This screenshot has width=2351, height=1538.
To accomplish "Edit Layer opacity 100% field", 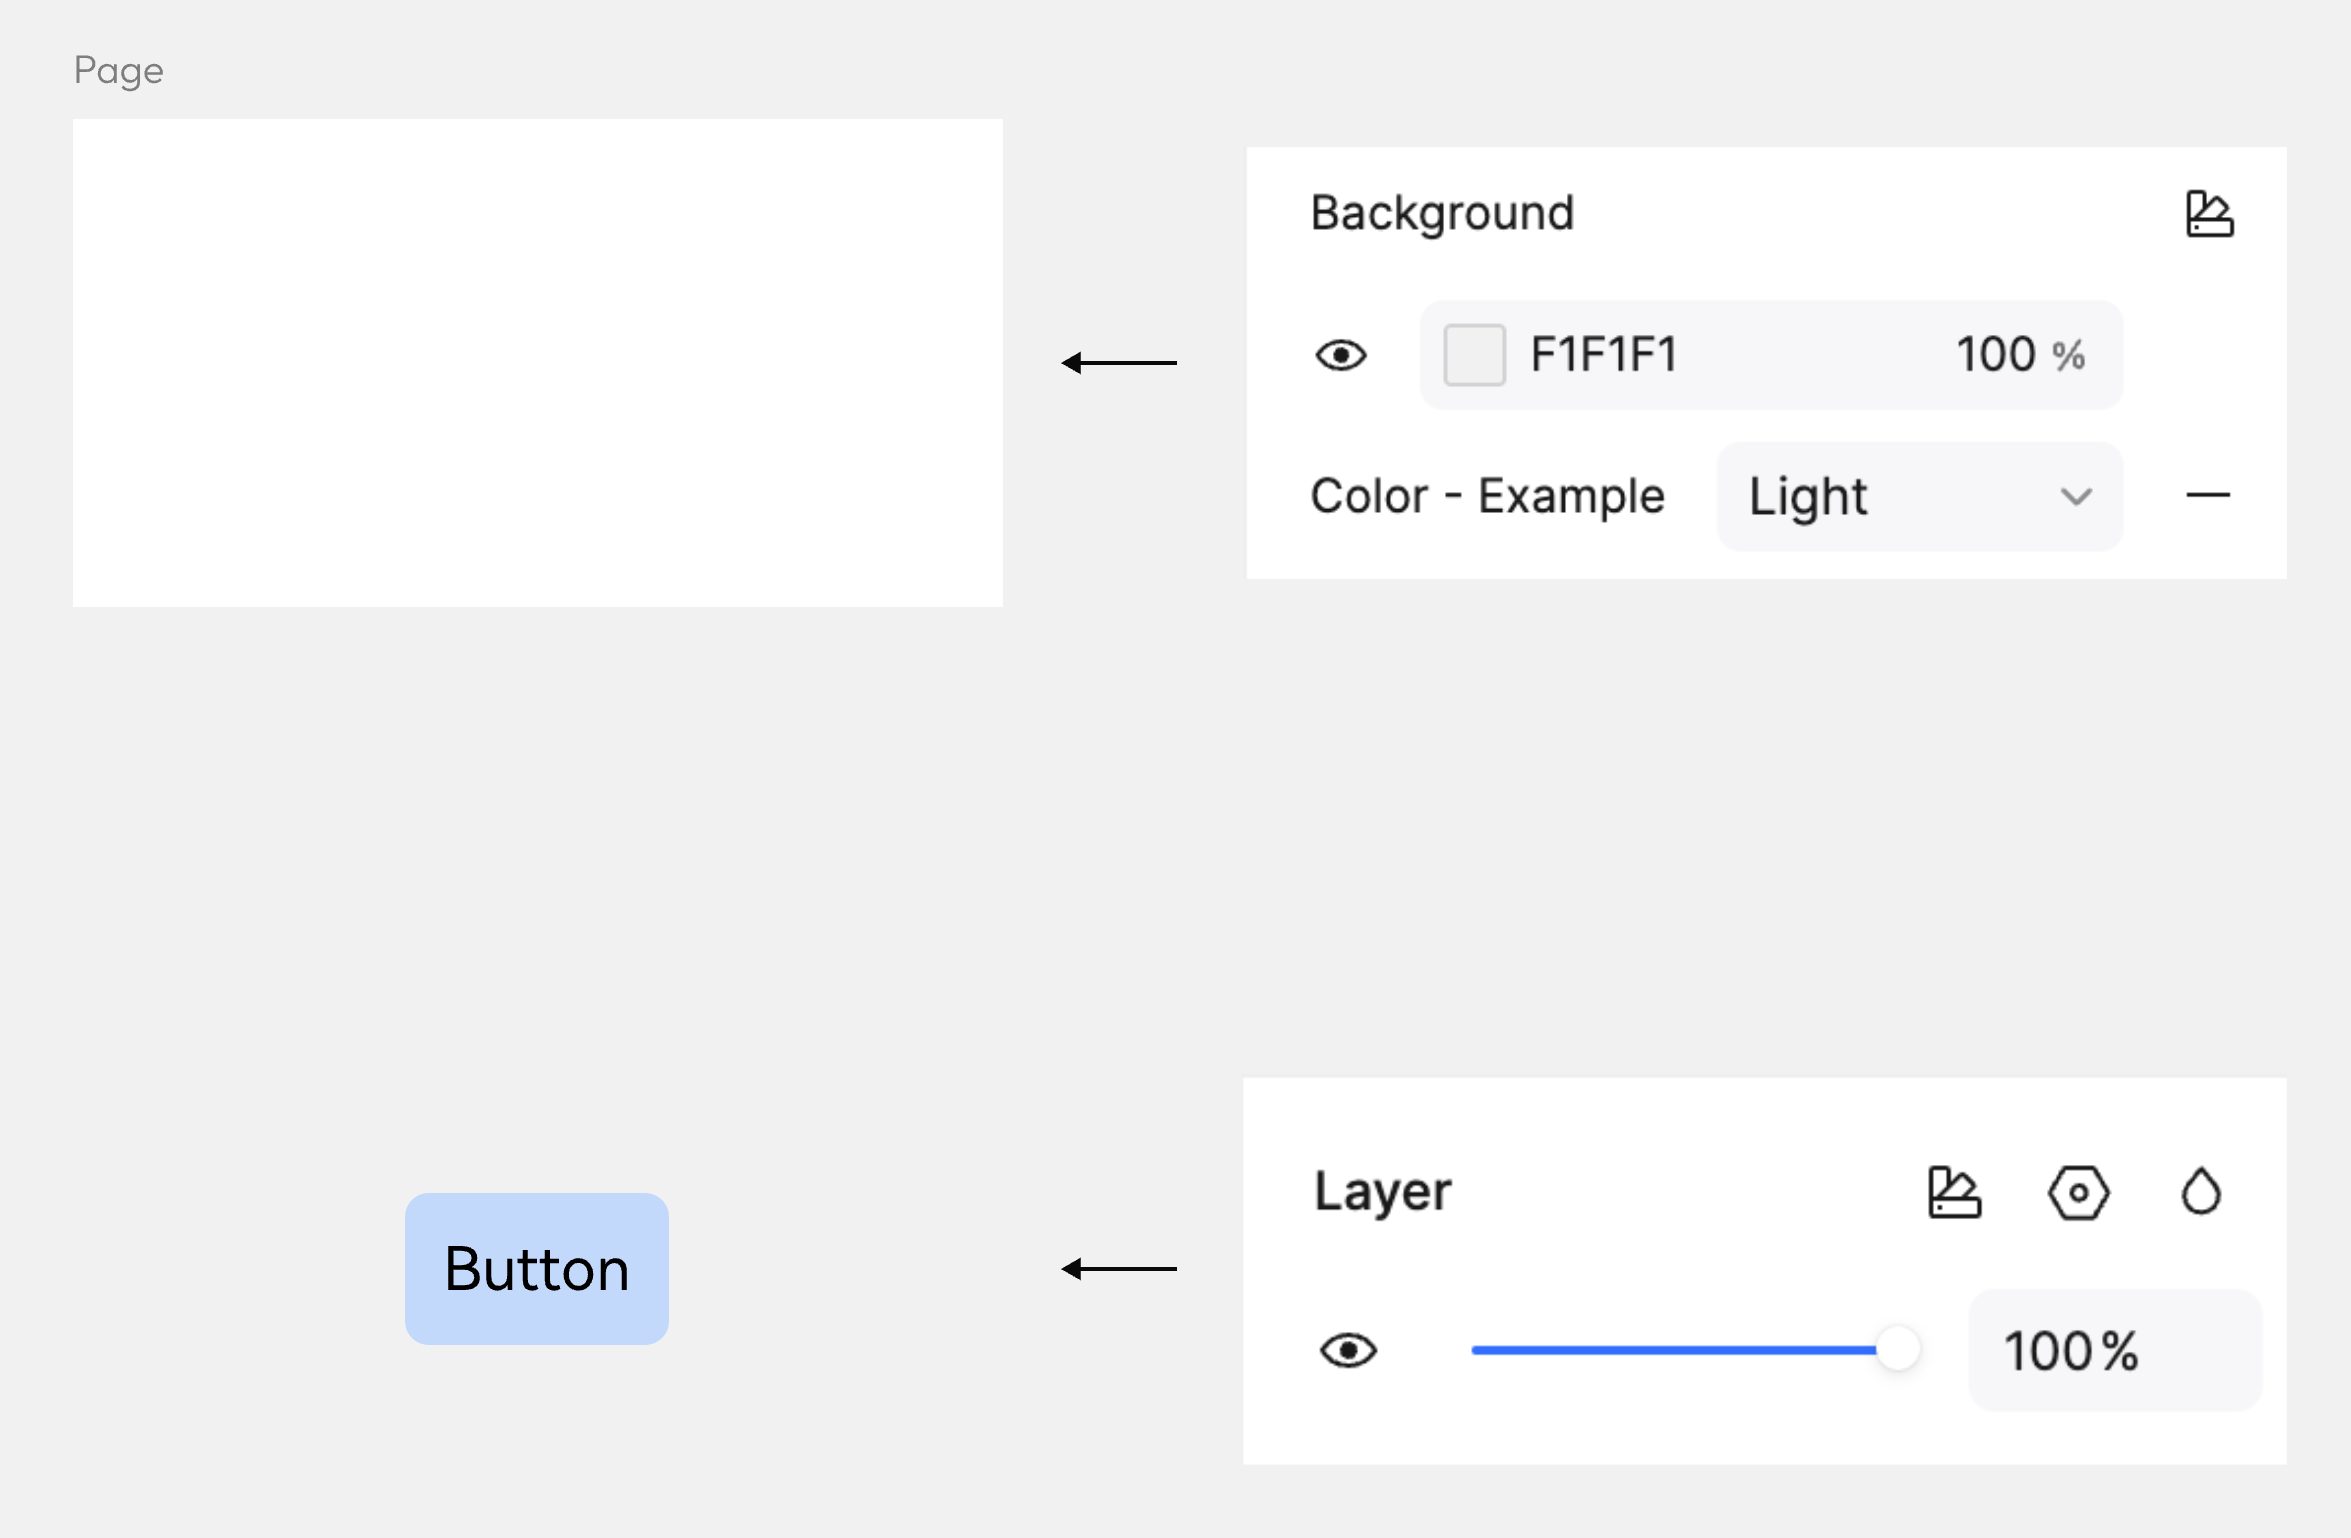I will (2115, 1351).
